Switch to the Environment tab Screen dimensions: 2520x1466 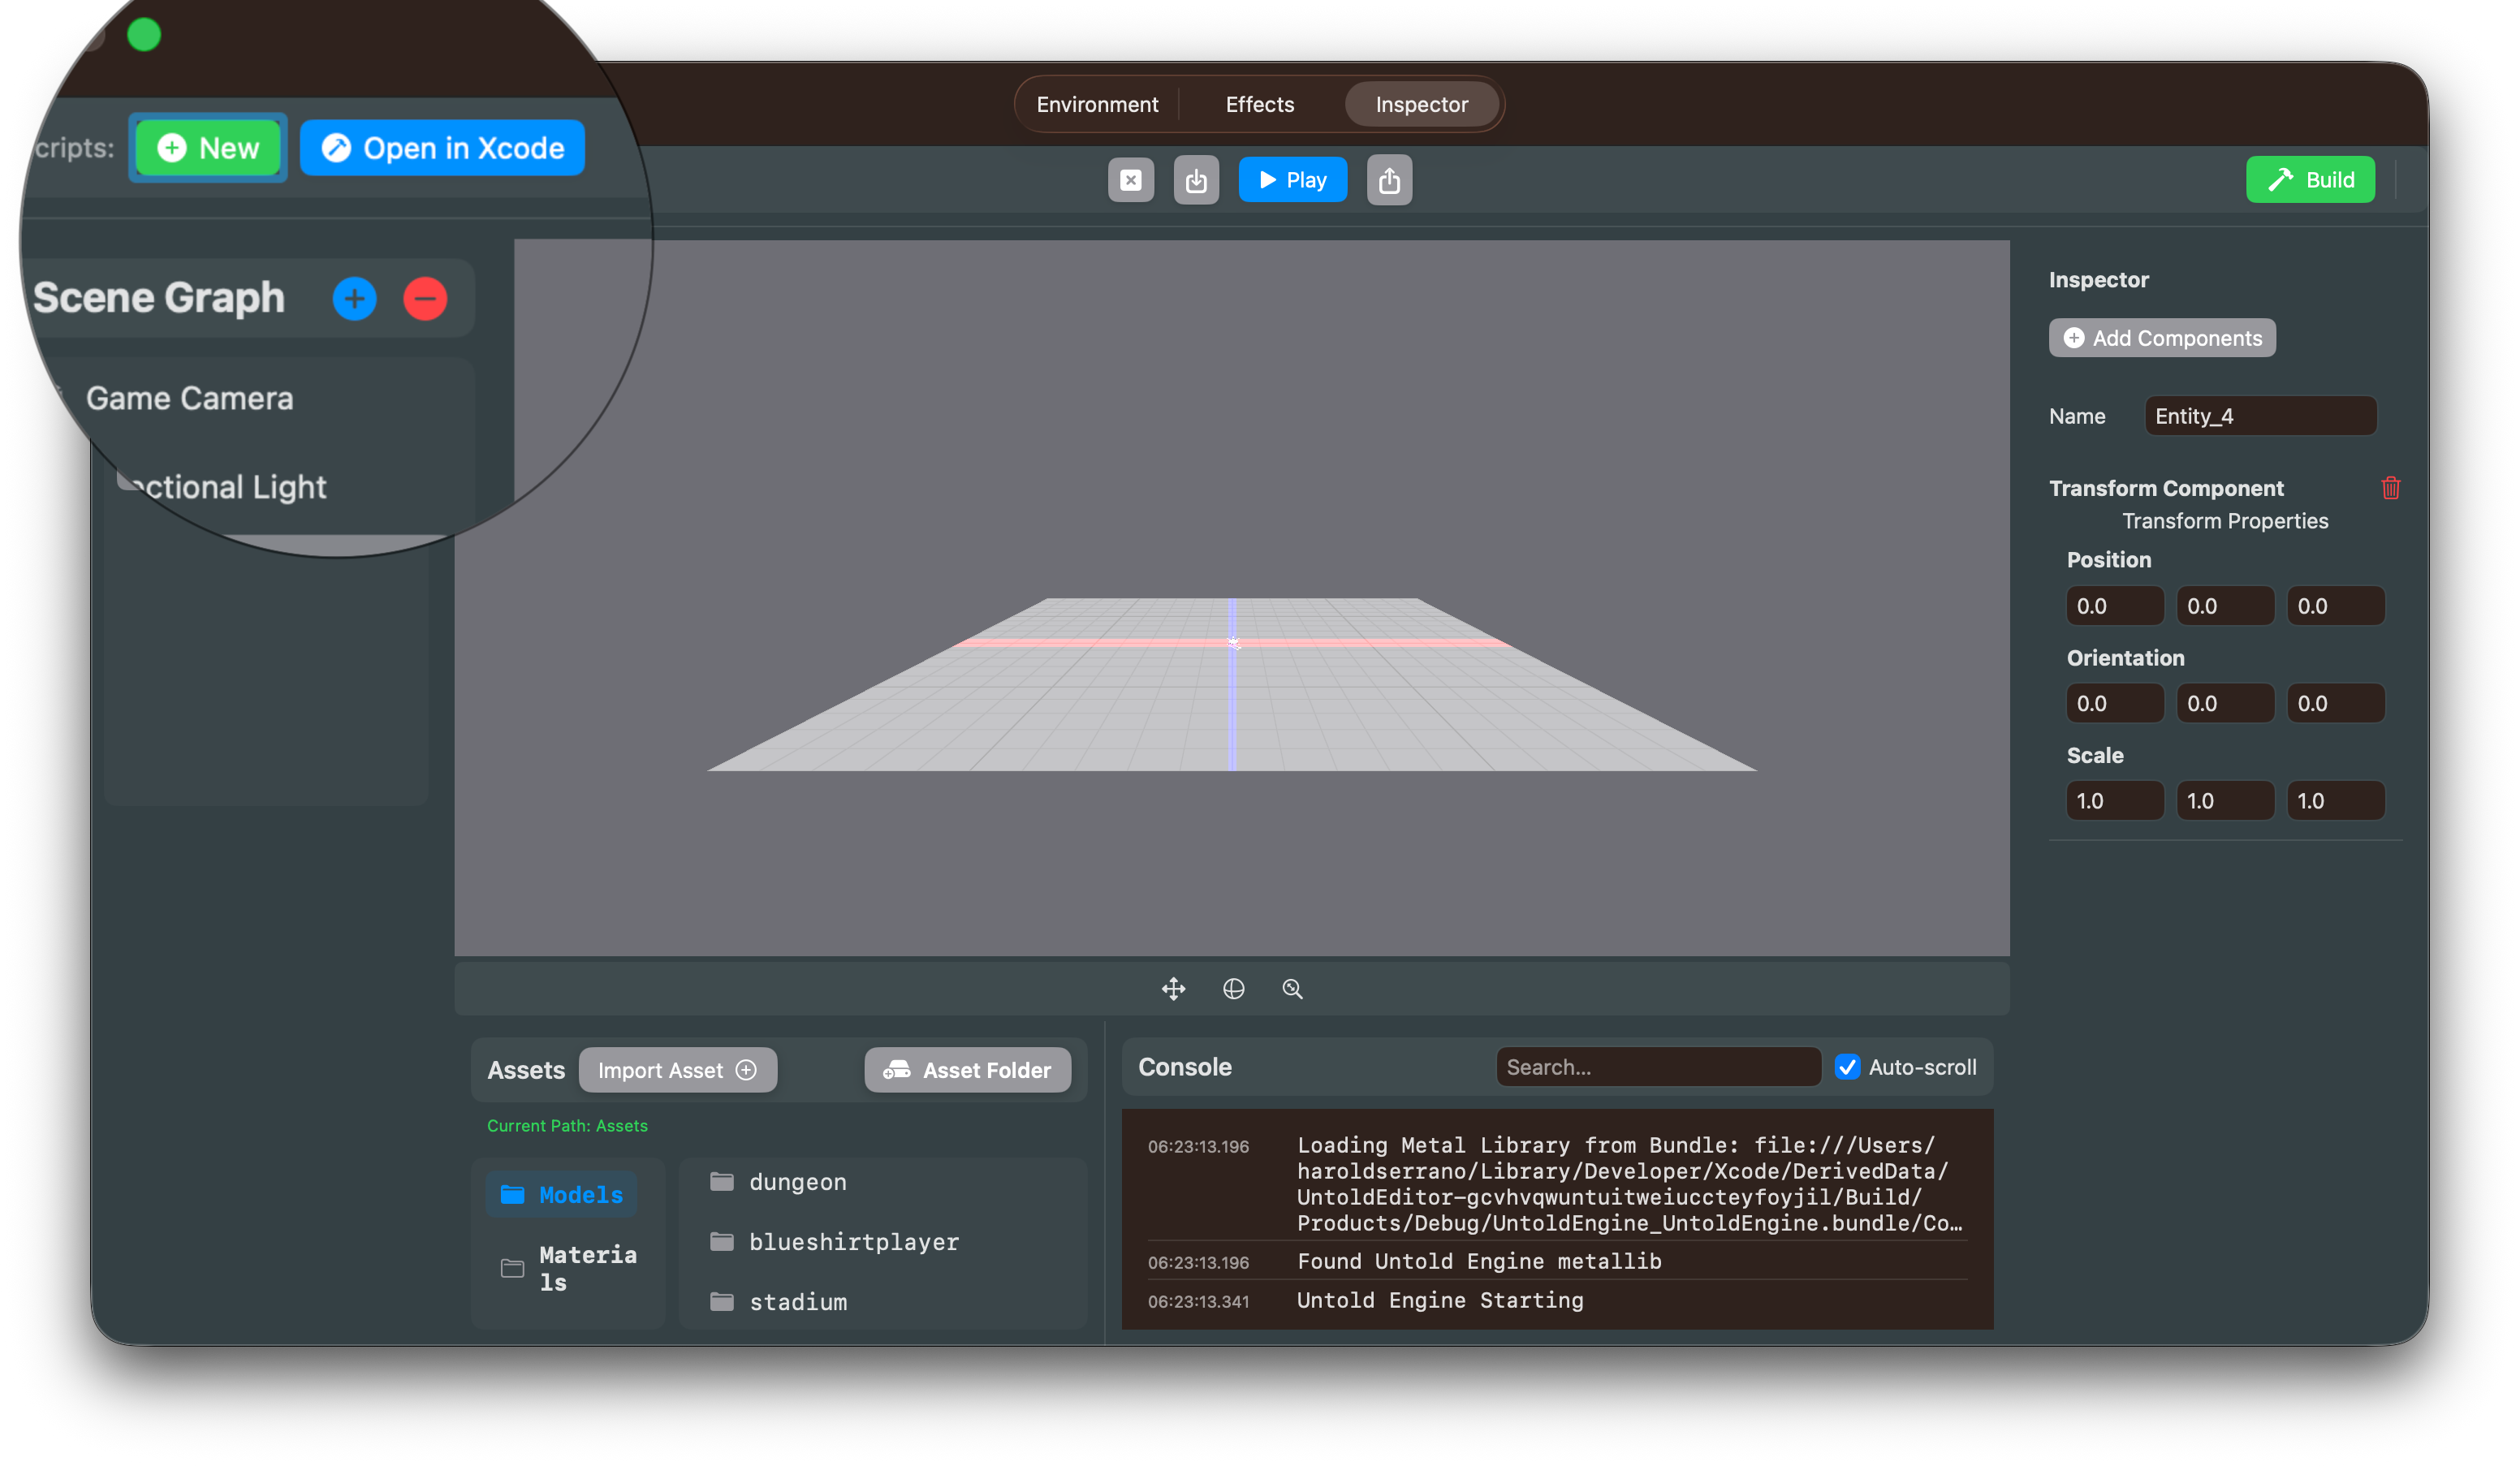(x=1097, y=104)
